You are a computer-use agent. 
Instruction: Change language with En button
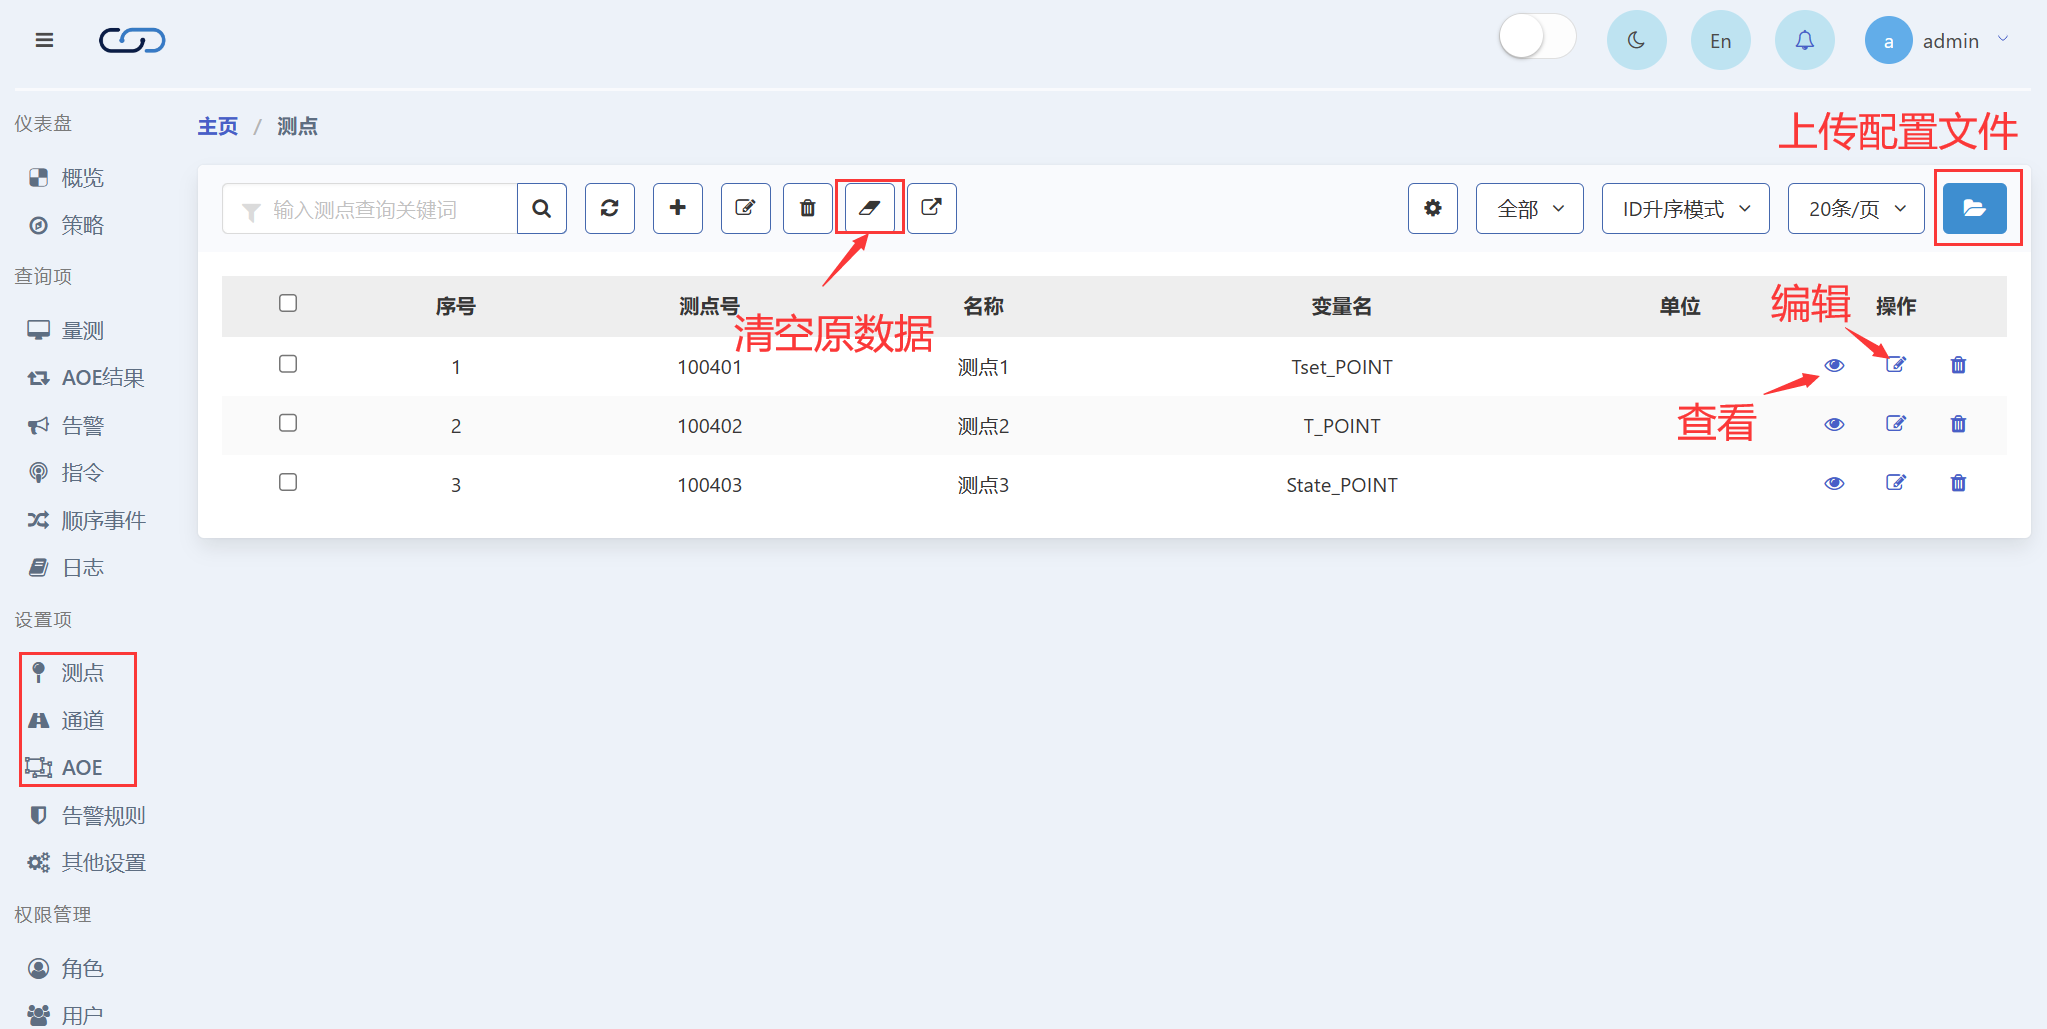pos(1720,40)
